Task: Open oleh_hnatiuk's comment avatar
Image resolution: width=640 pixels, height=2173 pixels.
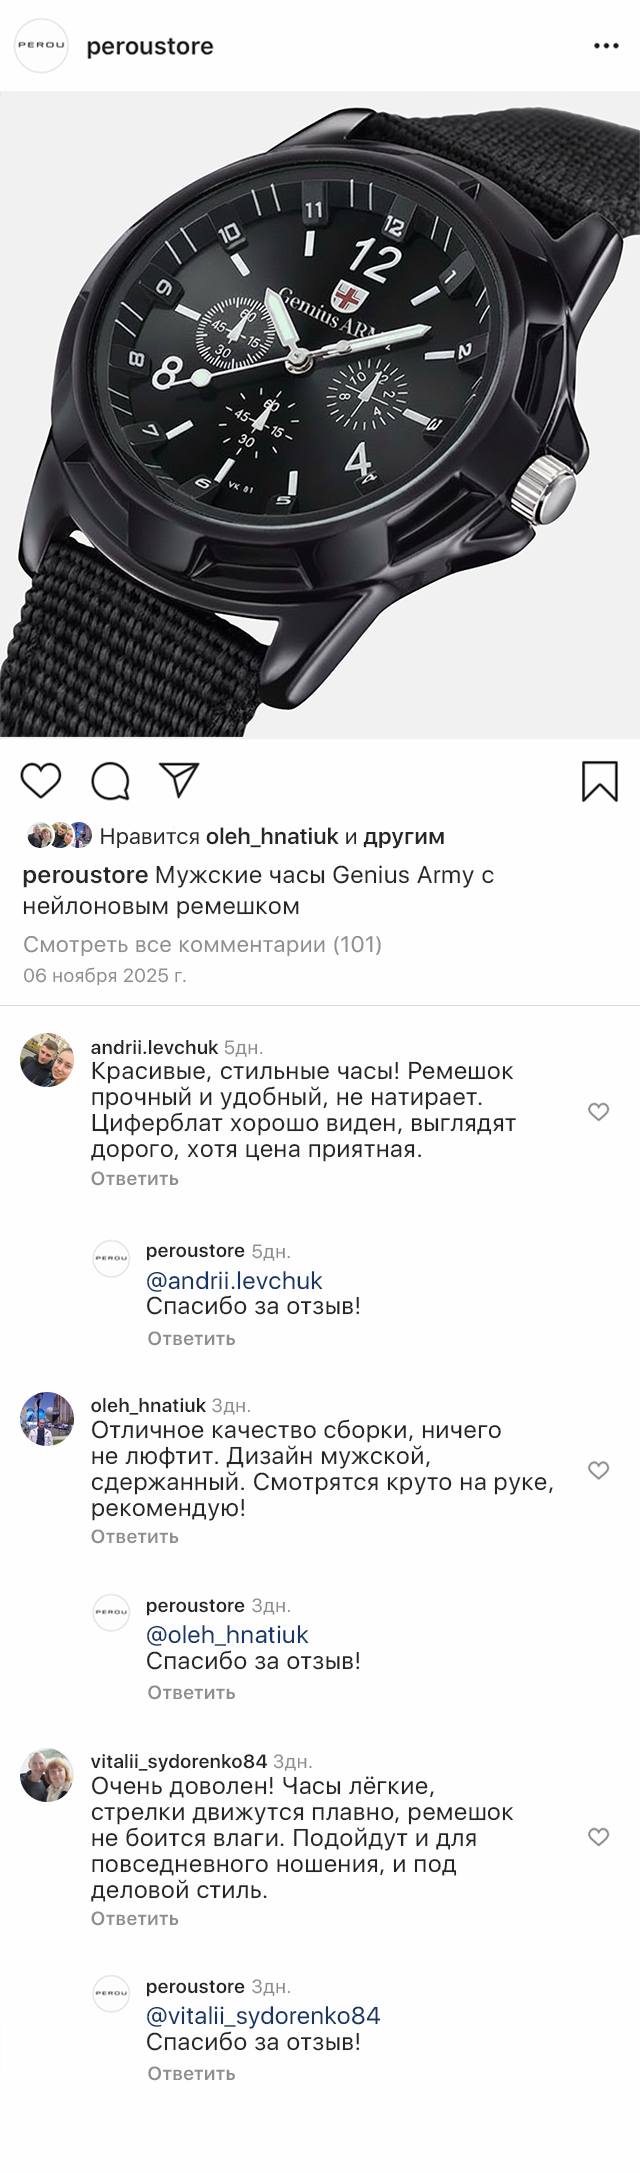Action: point(47,1418)
